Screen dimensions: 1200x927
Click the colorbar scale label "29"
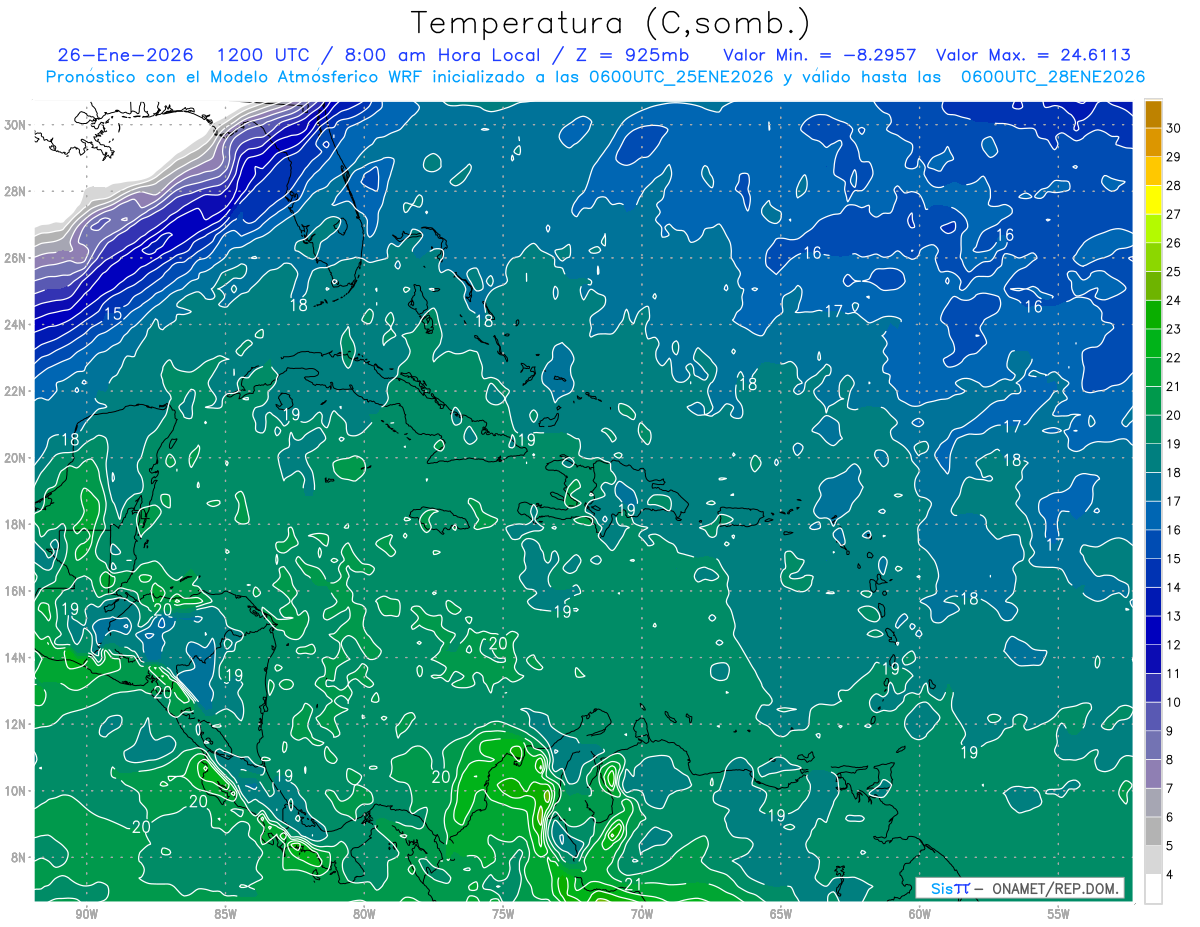tap(1174, 156)
